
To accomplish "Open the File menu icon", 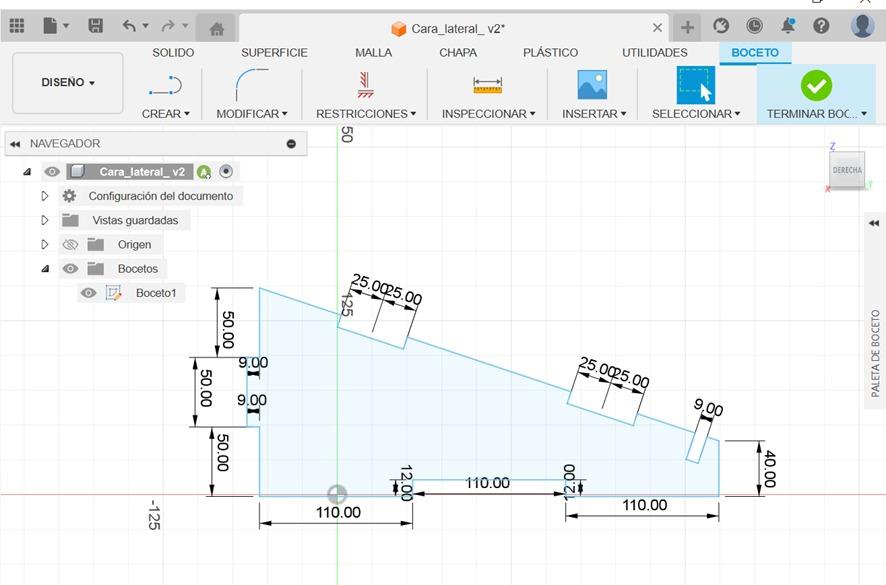I will (50, 25).
